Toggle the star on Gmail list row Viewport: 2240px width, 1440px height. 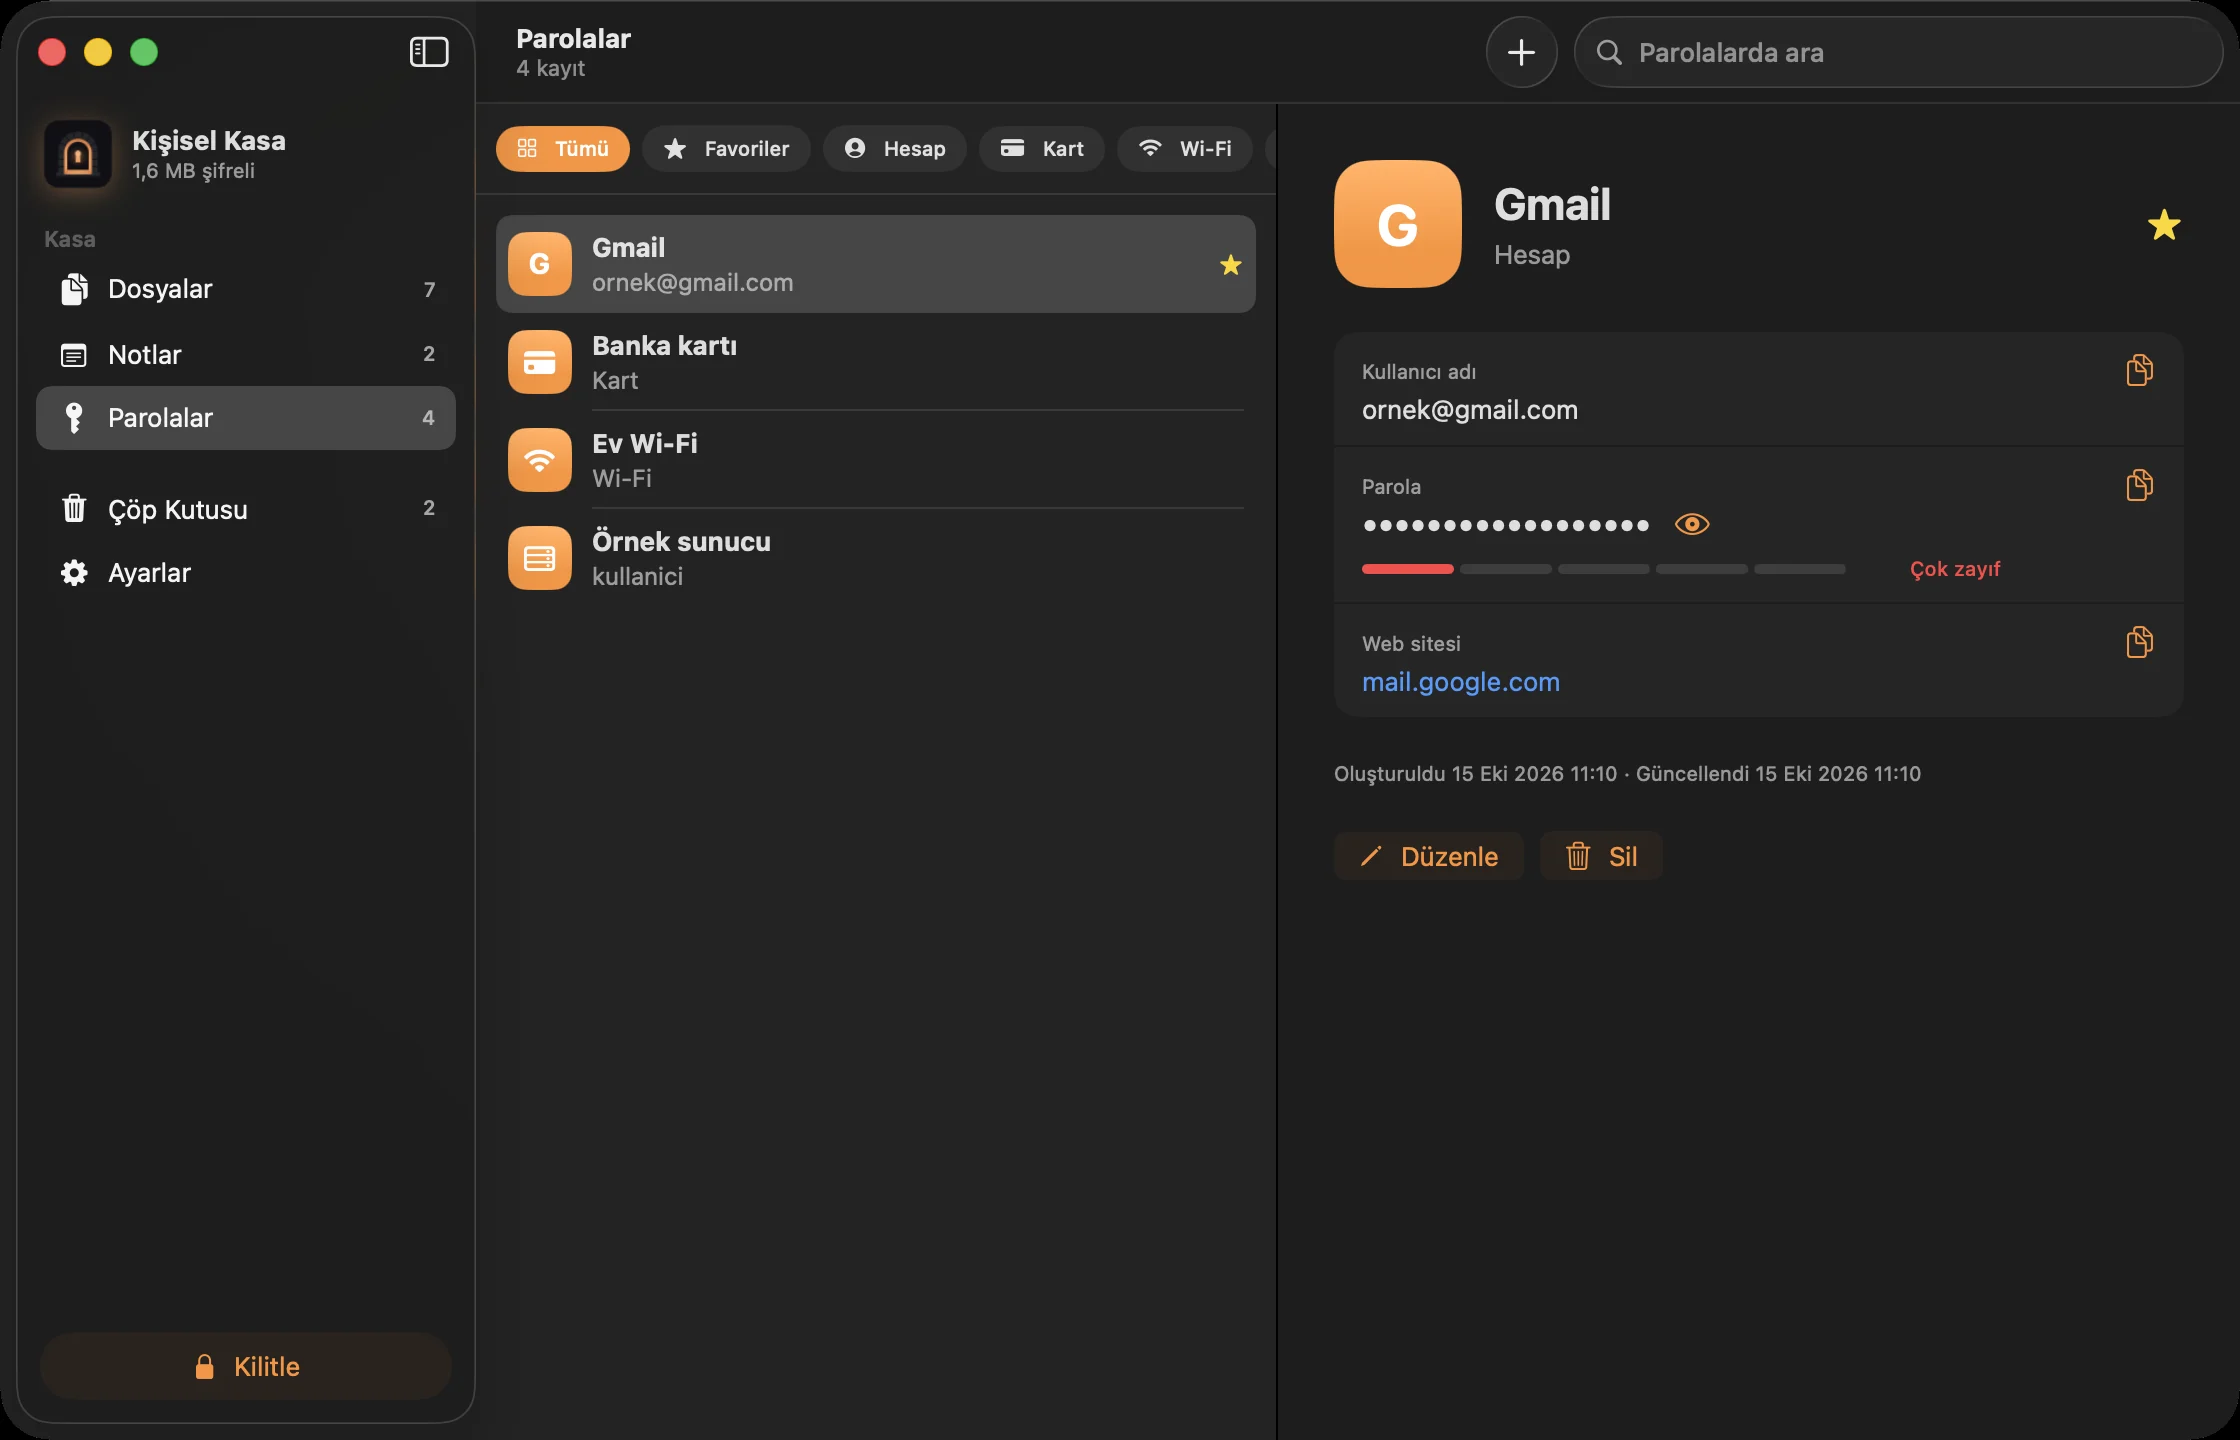[x=1230, y=265]
